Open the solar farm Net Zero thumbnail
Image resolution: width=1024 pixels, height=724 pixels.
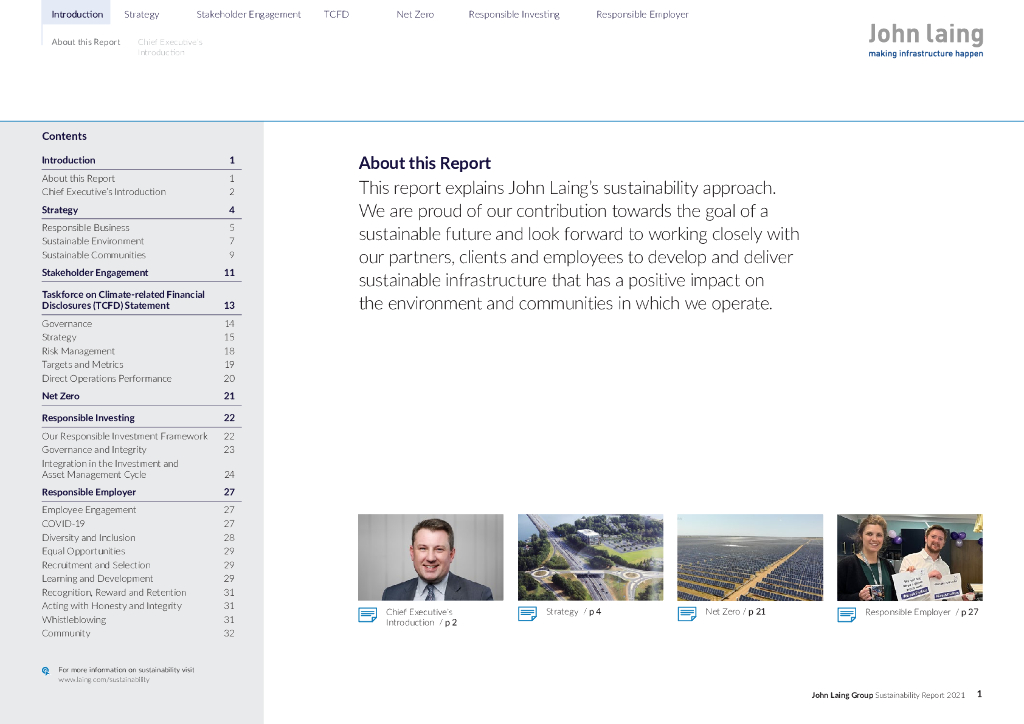[x=750, y=557]
